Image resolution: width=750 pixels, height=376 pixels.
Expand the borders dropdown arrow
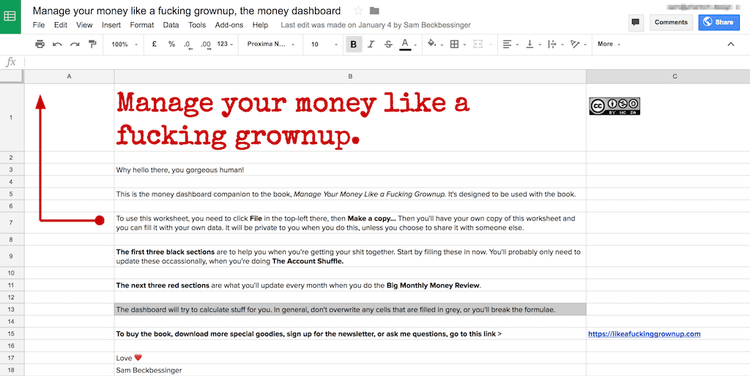464,45
